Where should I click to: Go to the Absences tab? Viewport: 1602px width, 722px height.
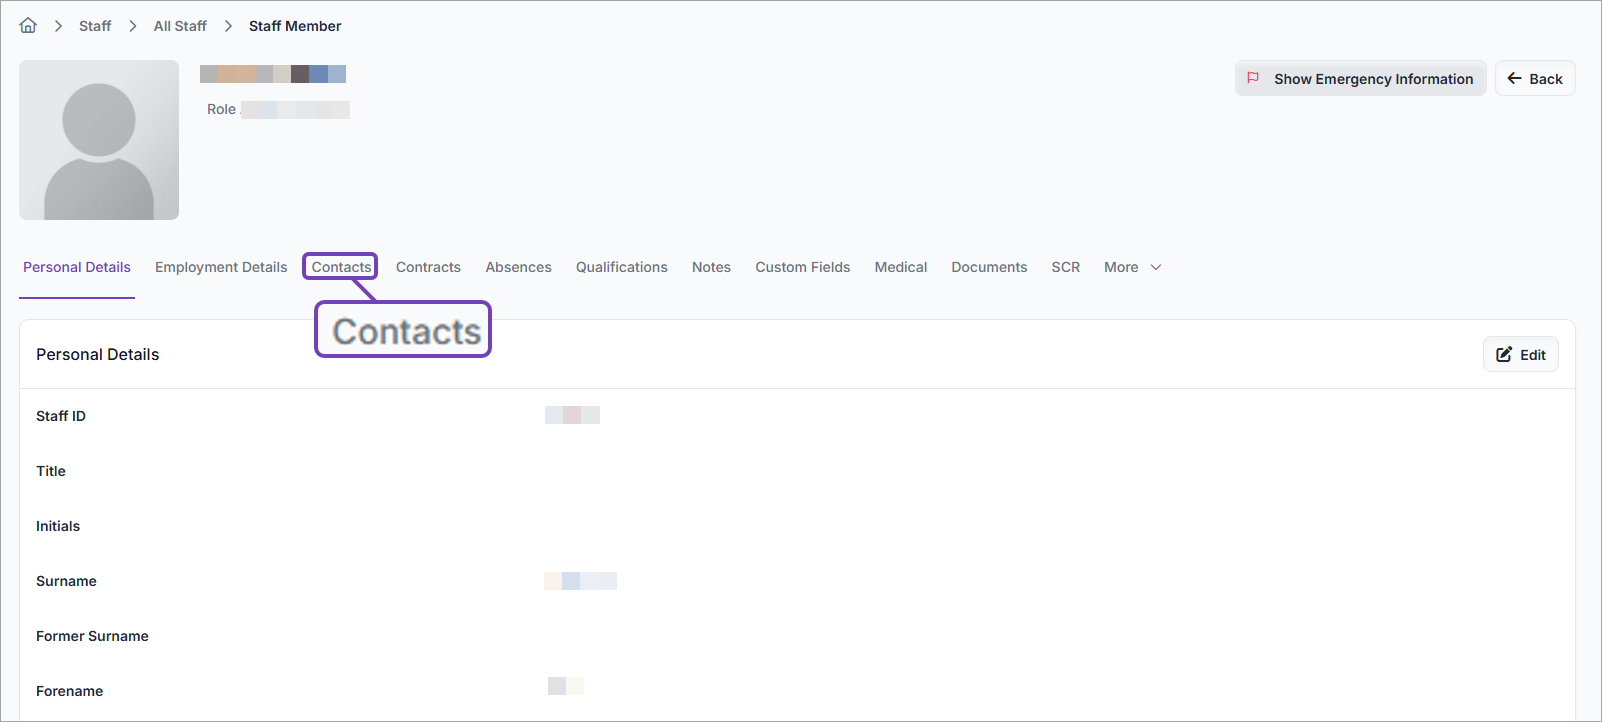[518, 267]
